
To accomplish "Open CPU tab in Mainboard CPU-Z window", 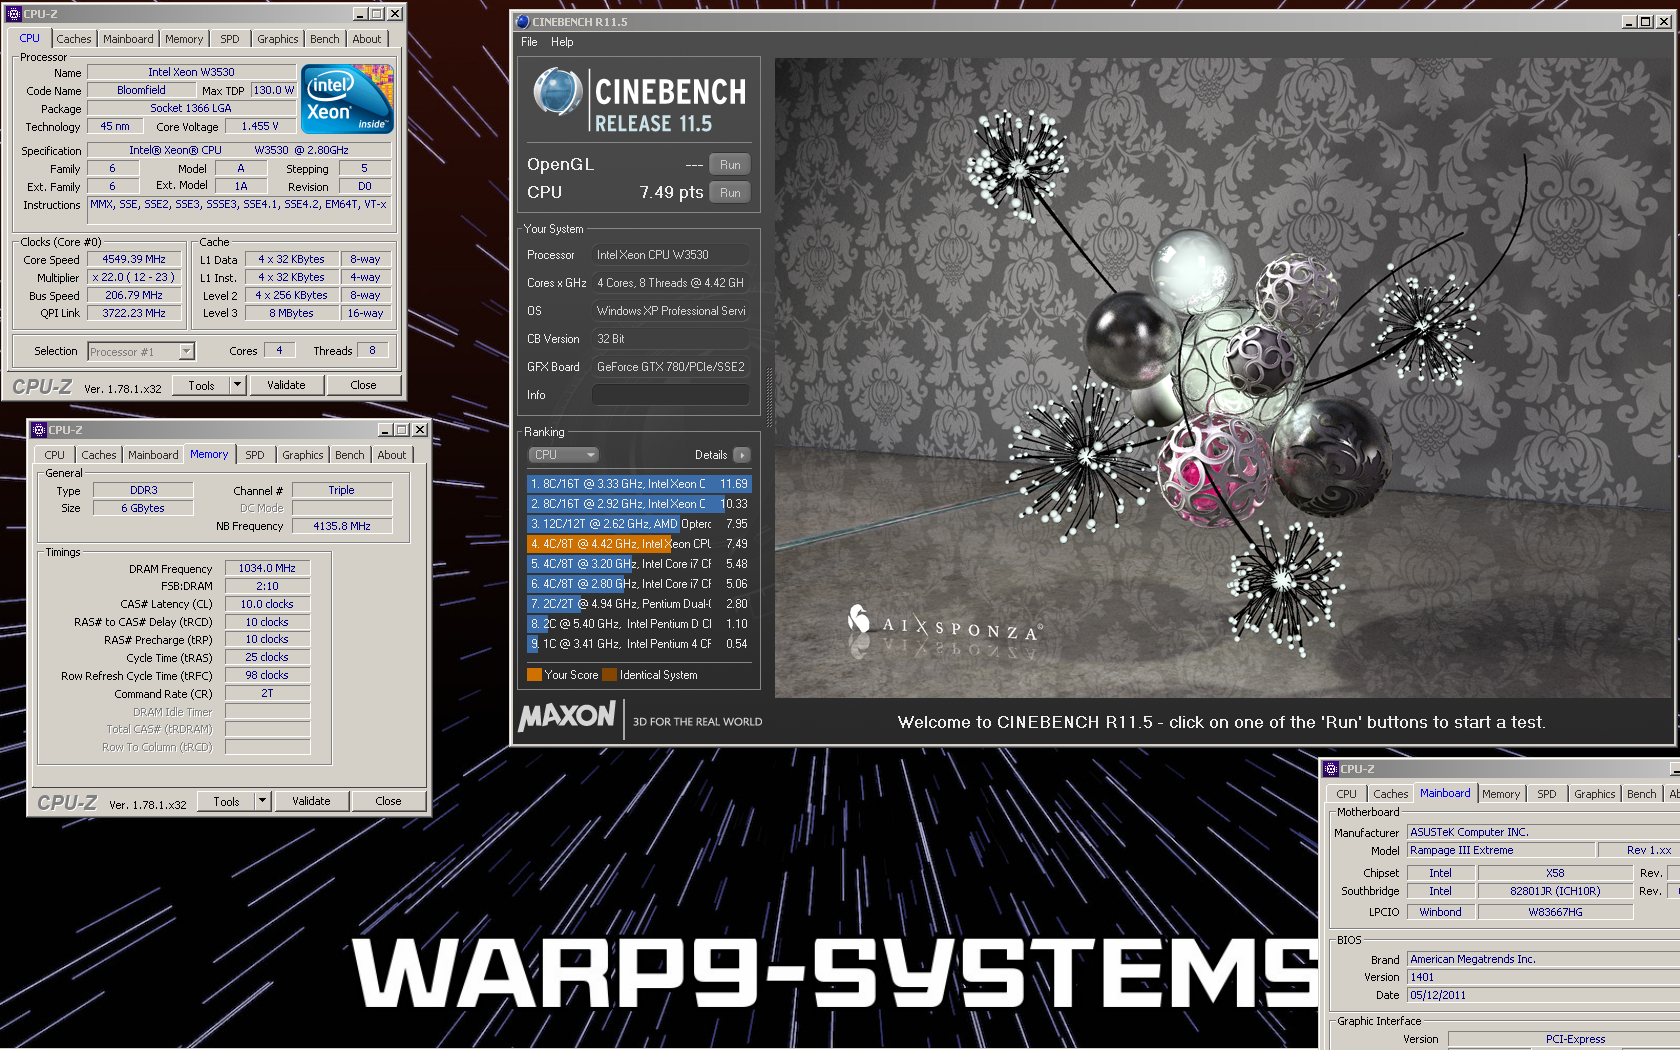I will [1347, 794].
